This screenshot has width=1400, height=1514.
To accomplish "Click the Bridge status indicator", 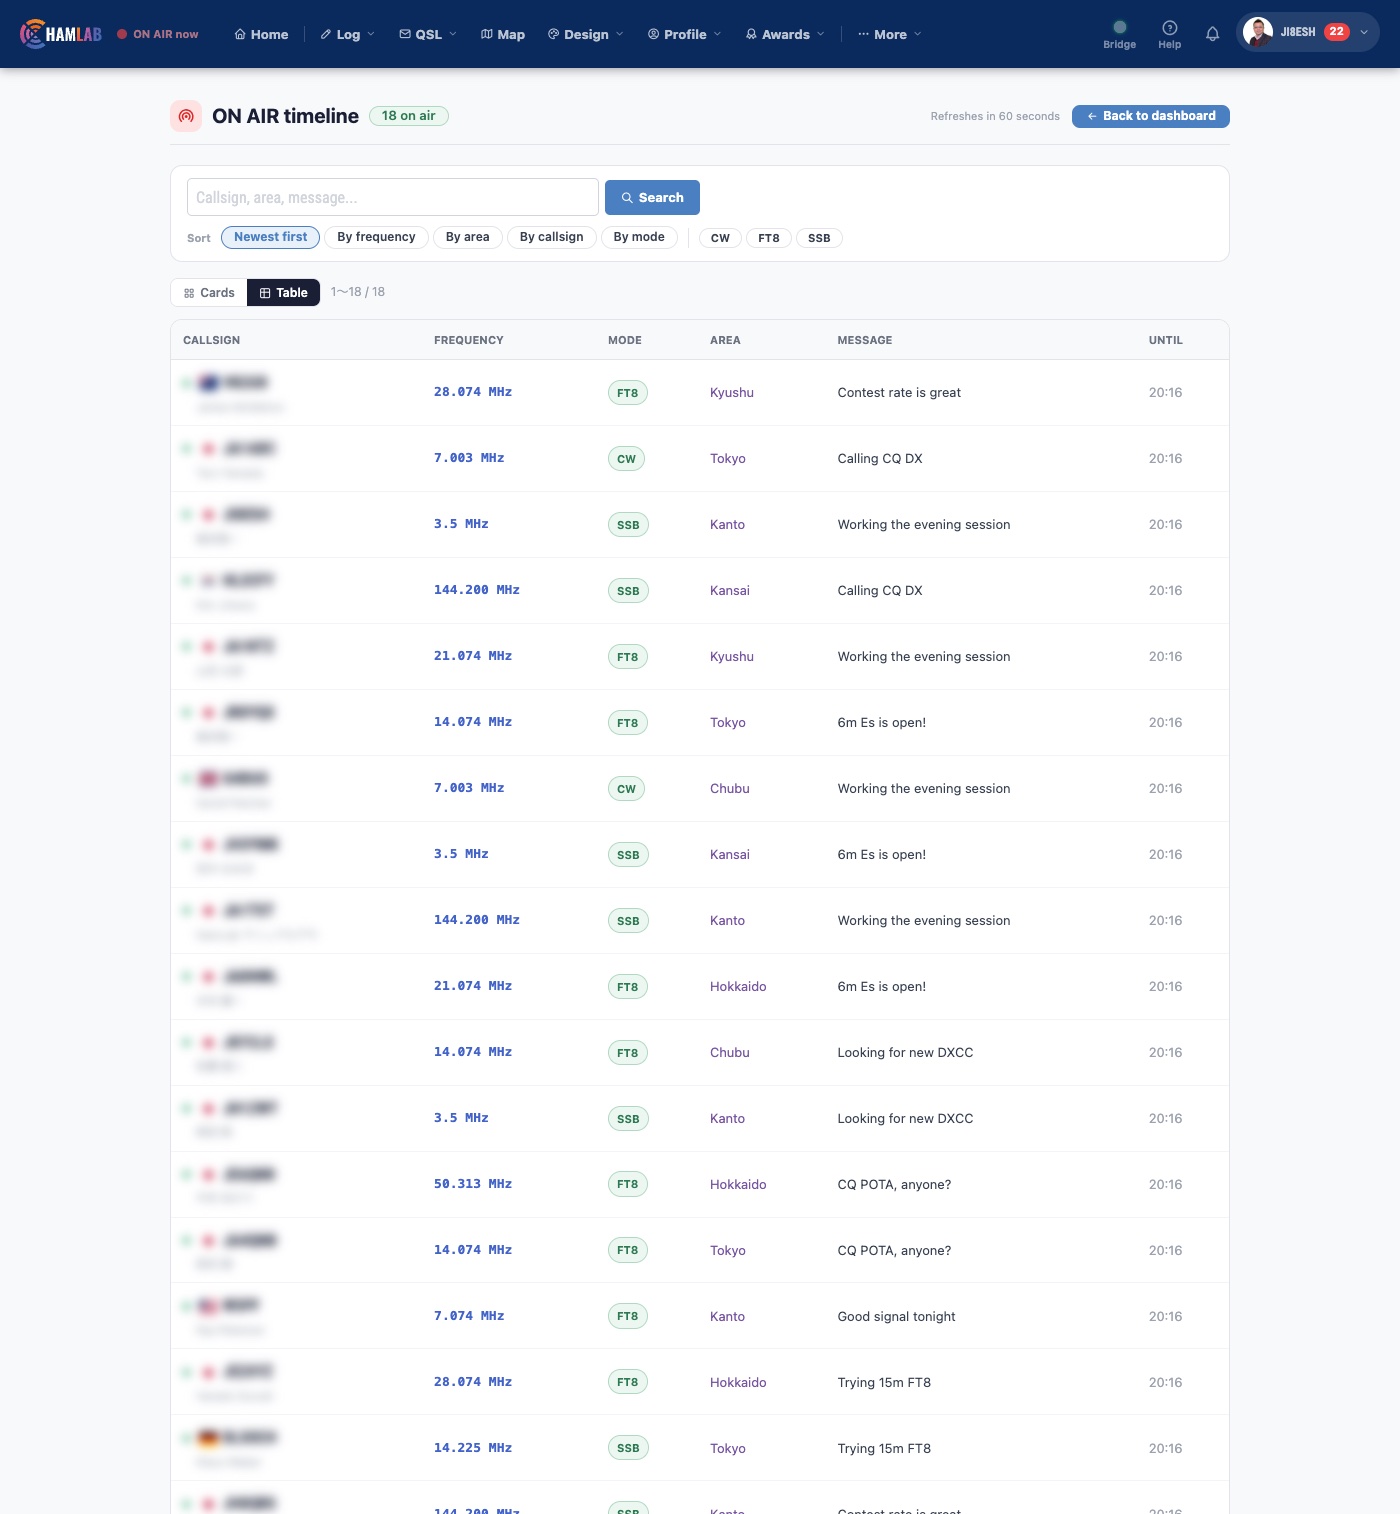I will (x=1119, y=34).
